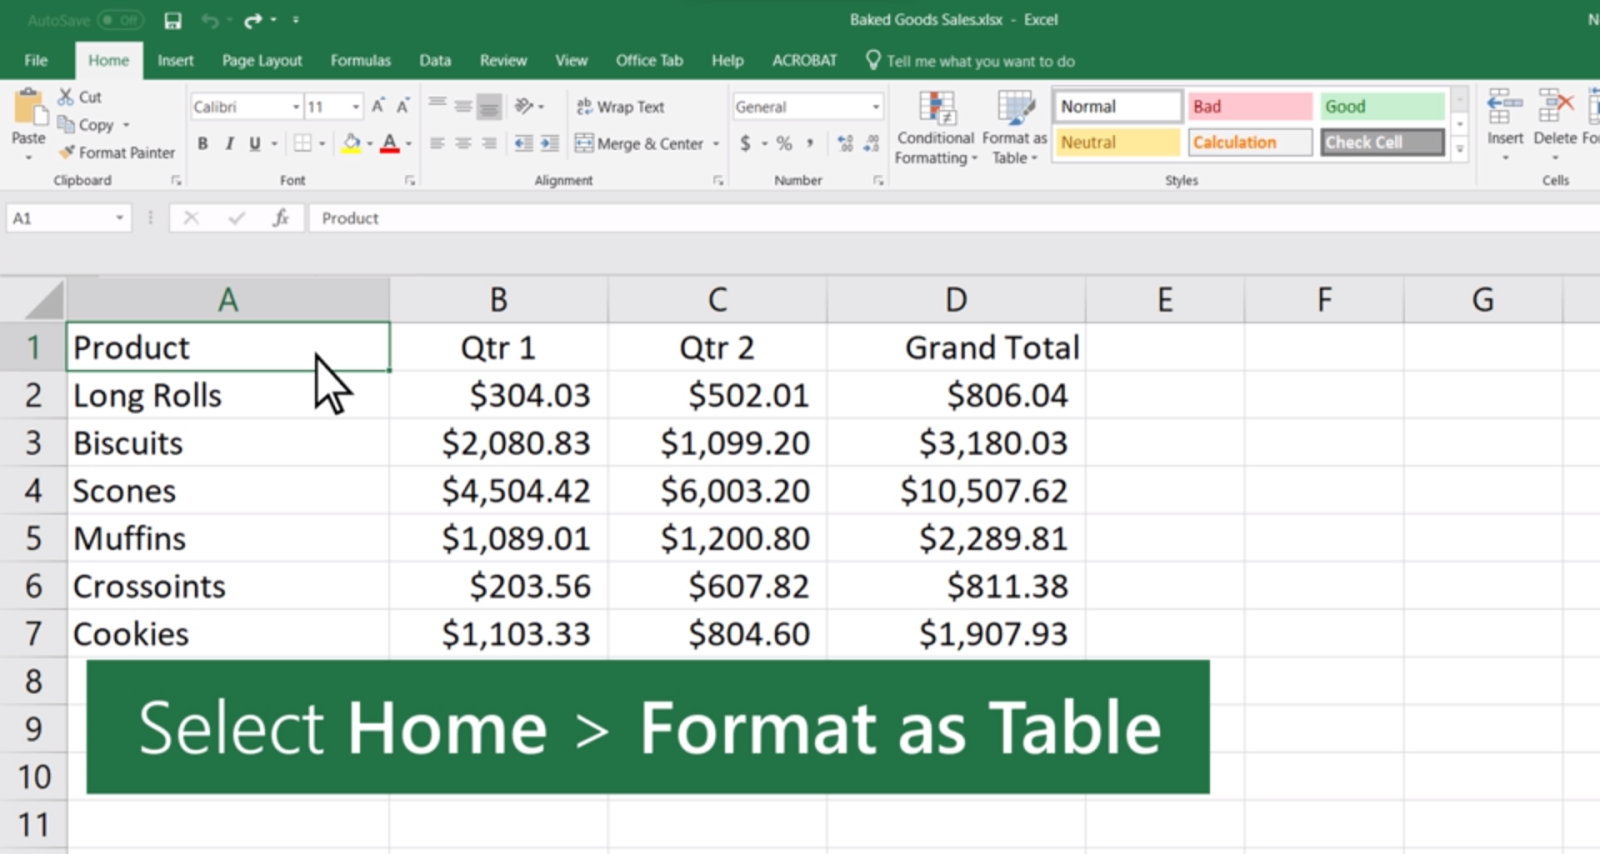Click the Insert Function fx icon
This screenshot has height=854, width=1600.
[281, 218]
